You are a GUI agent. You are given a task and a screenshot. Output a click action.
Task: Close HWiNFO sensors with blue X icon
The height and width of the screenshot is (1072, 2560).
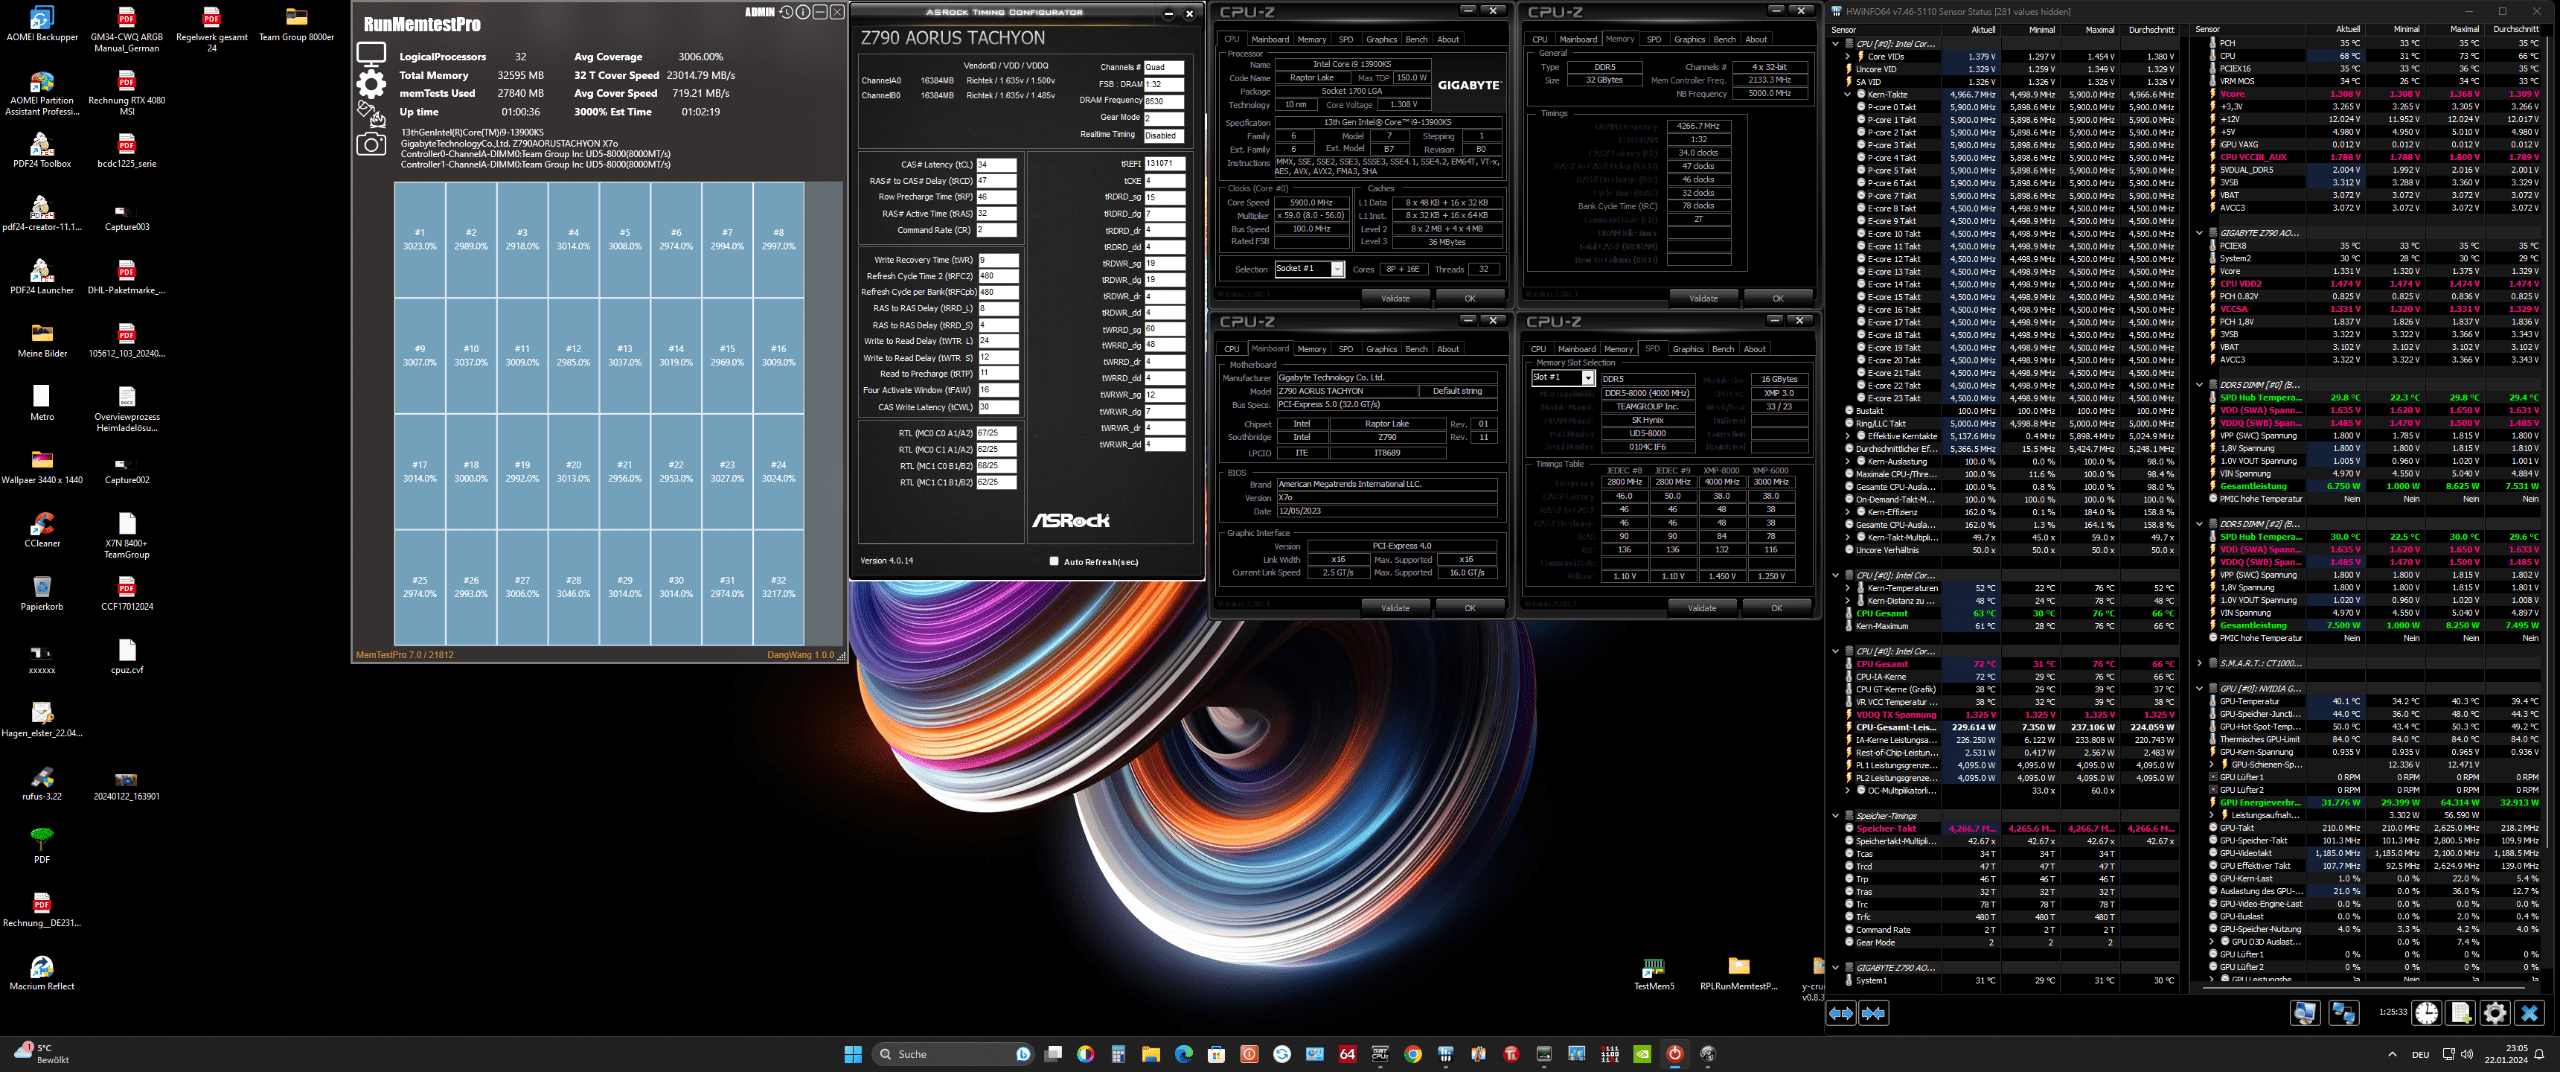(2529, 1013)
